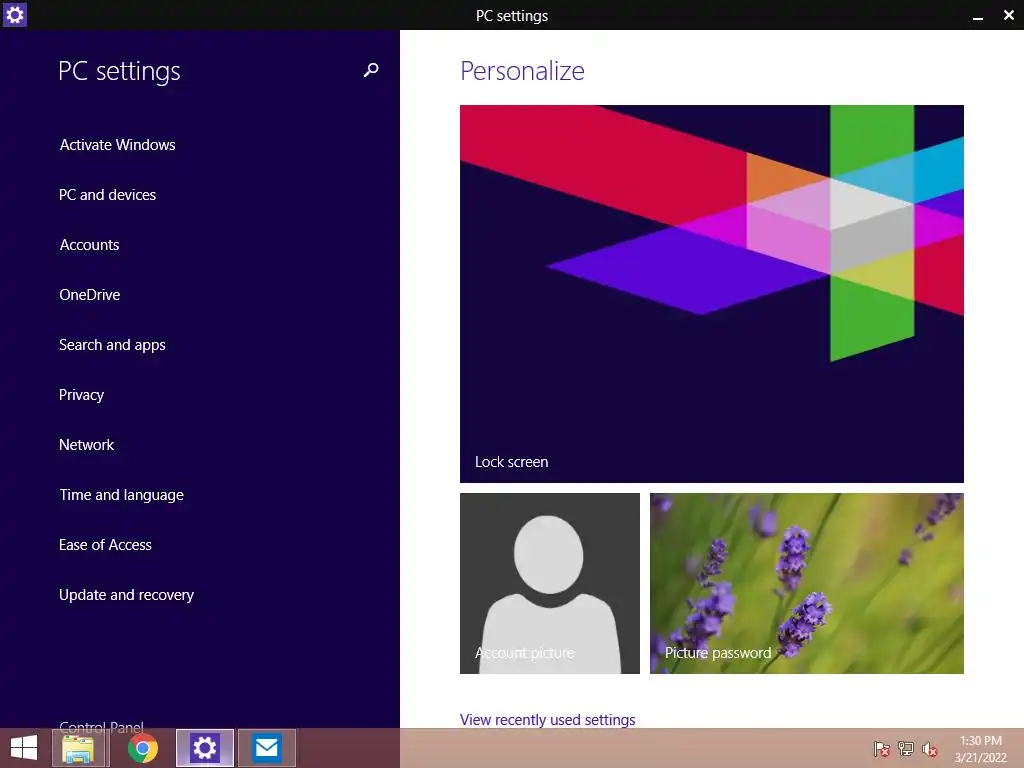Open Activate Windows settings
Image resolution: width=1024 pixels, height=768 pixels.
pyautogui.click(x=118, y=144)
